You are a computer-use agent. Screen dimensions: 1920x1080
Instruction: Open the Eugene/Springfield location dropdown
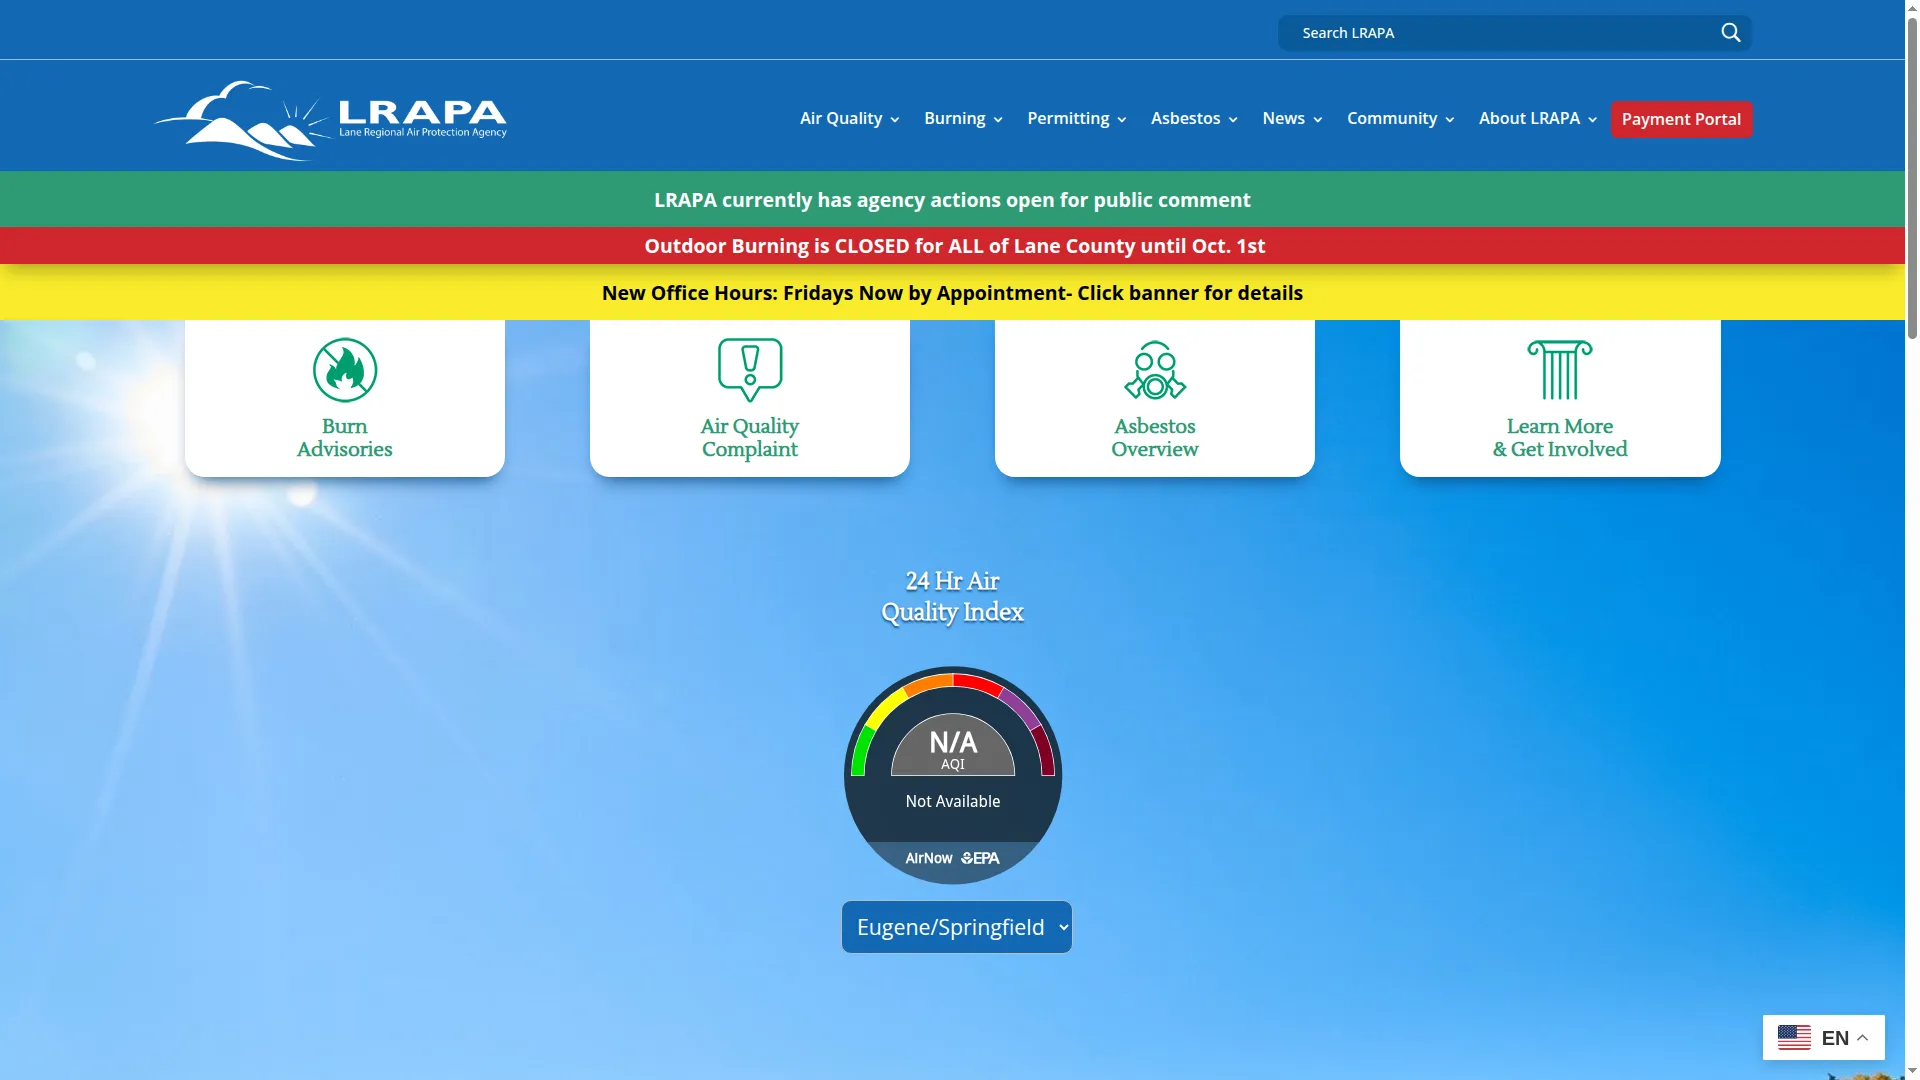click(957, 927)
